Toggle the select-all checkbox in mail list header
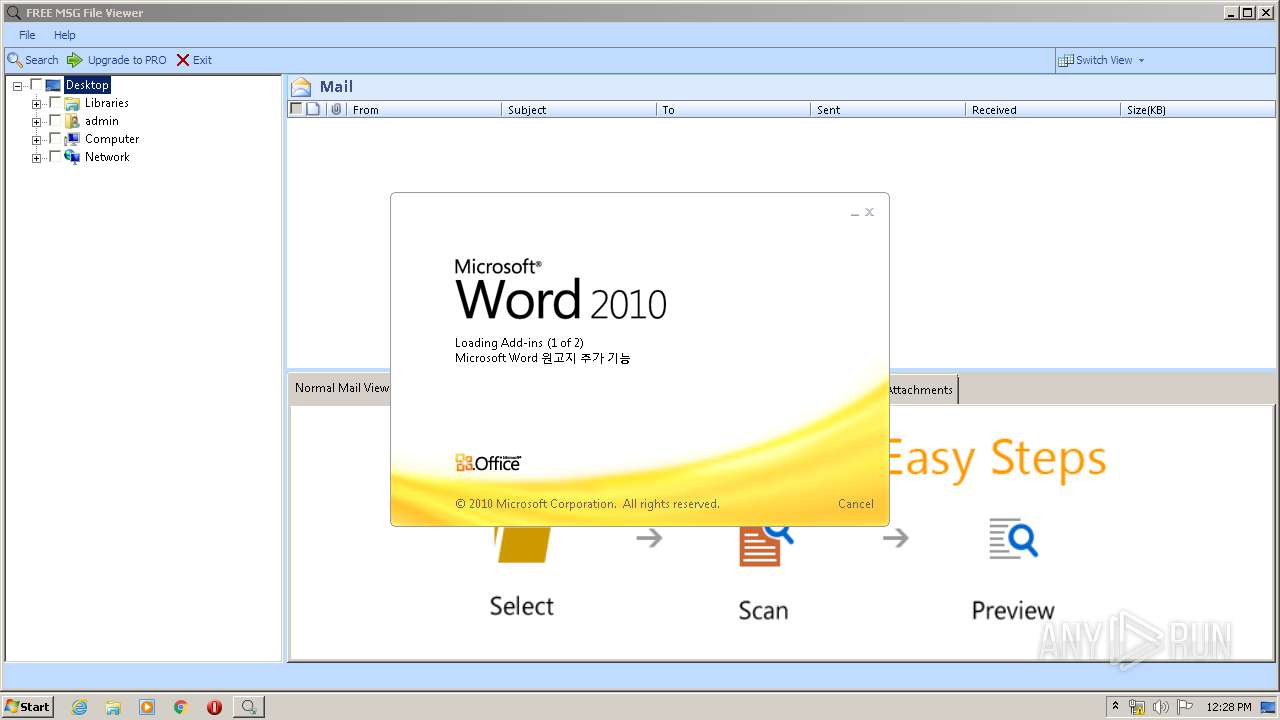The width and height of the screenshot is (1280, 720). coord(296,109)
